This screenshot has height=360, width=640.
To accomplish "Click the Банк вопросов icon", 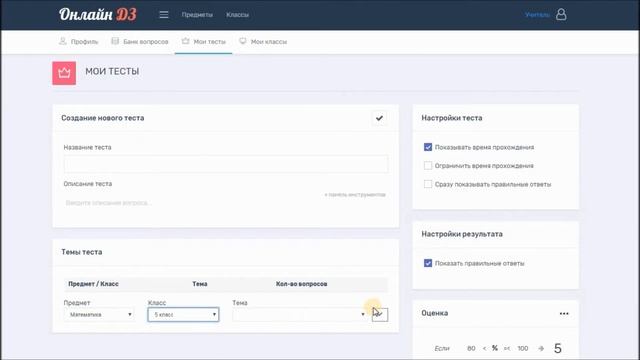I will [115, 41].
